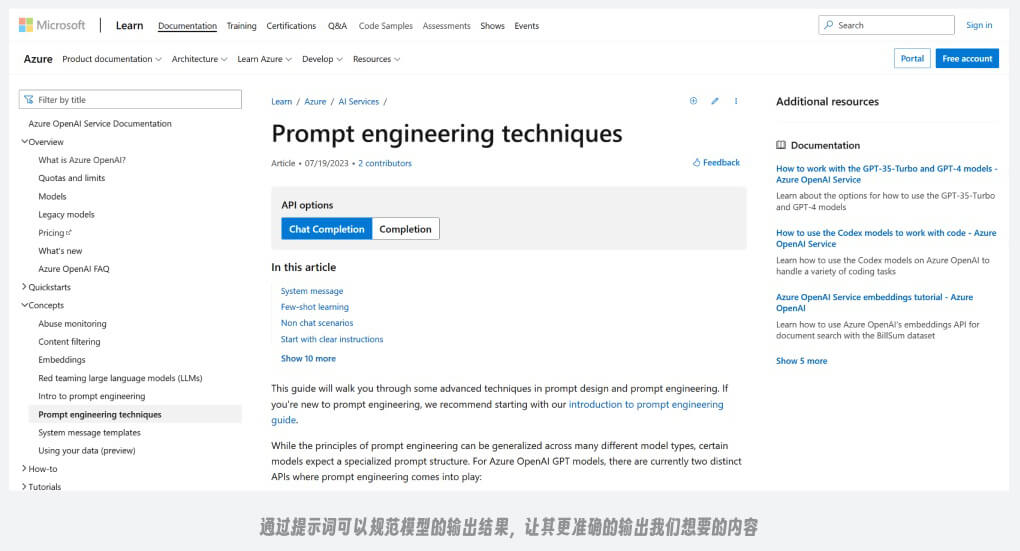Click the Documentation book icon

781,145
